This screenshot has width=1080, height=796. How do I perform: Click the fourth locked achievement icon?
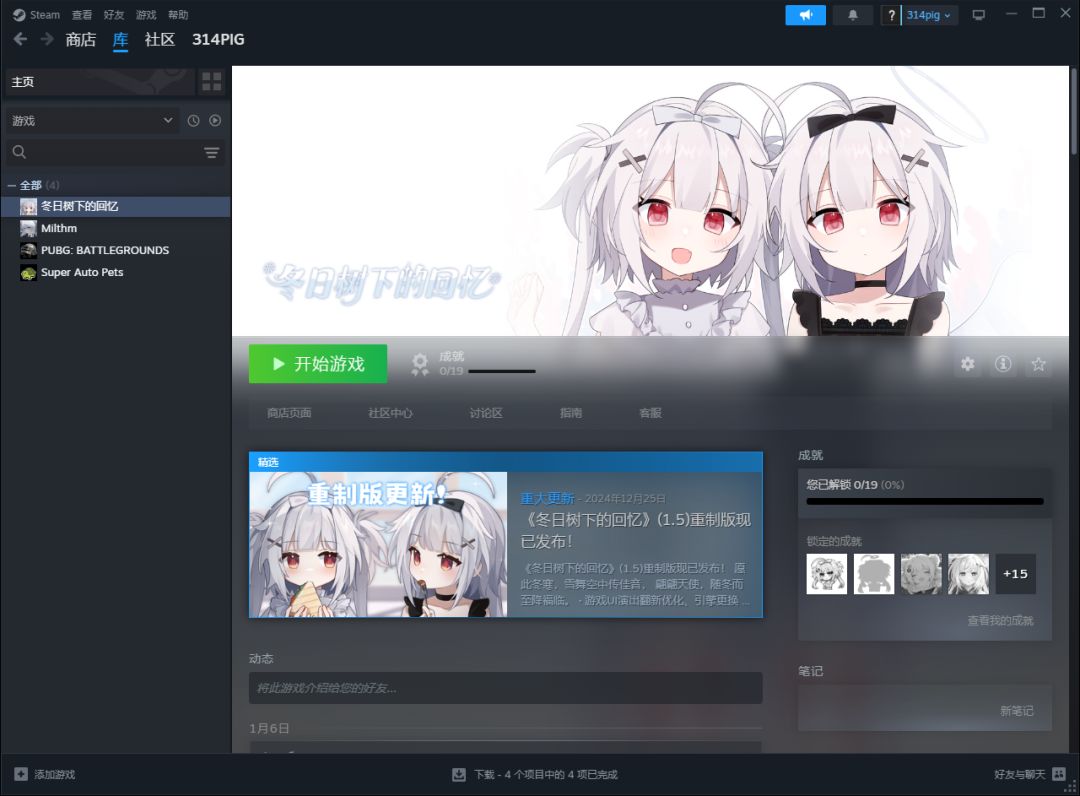968,574
